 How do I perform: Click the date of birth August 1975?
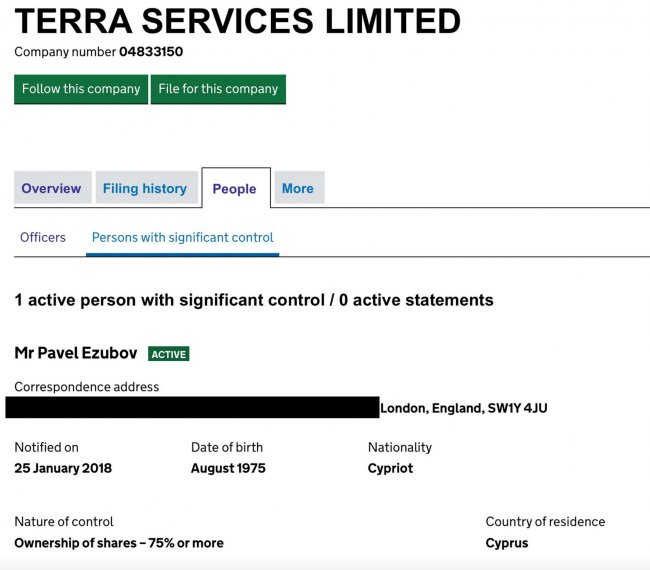pos(228,468)
